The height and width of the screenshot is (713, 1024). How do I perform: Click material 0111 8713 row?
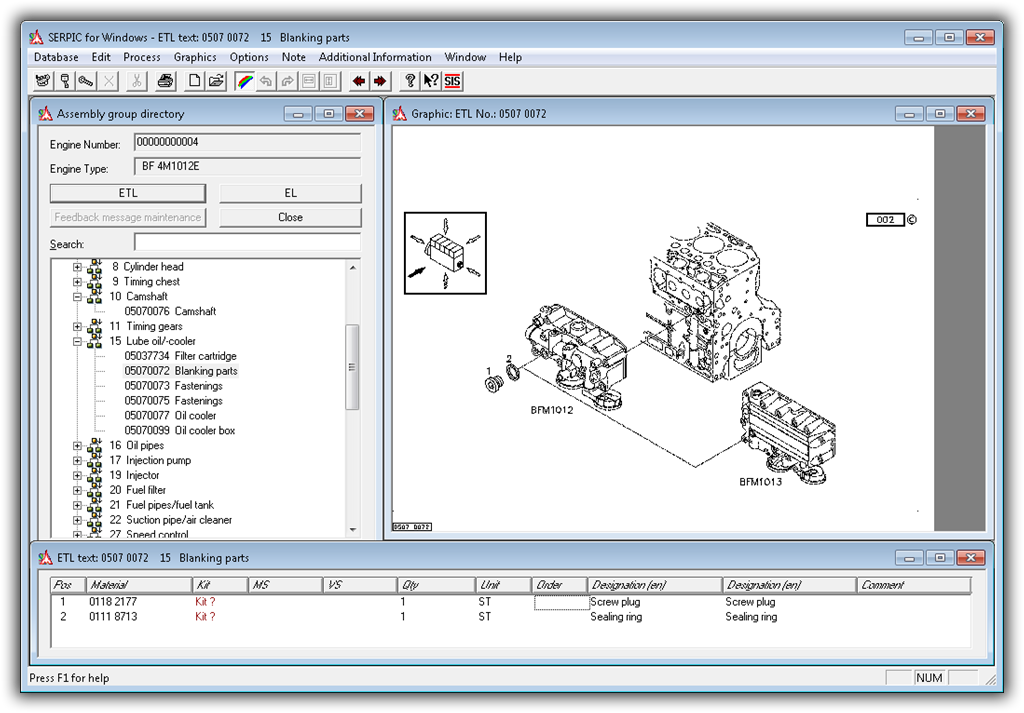113,616
